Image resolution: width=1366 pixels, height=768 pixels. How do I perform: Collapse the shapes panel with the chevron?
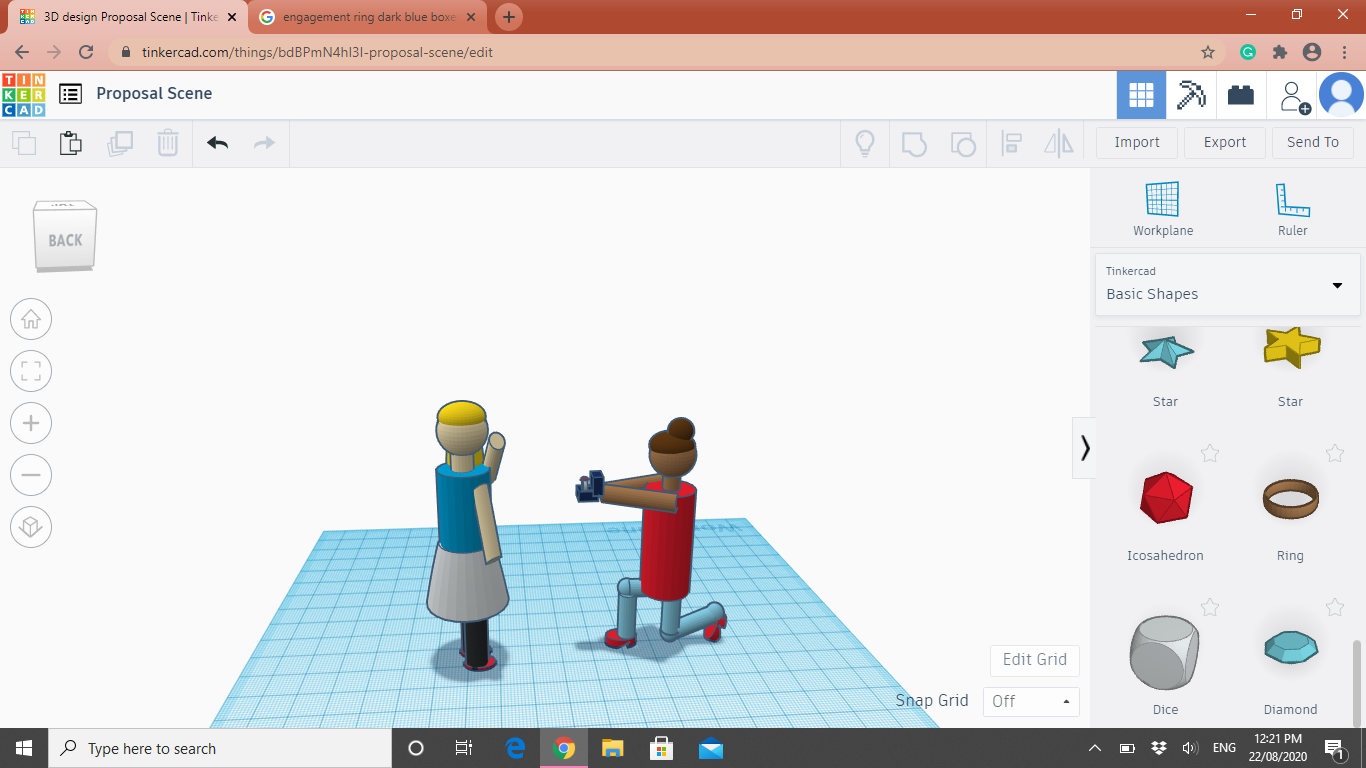1085,448
